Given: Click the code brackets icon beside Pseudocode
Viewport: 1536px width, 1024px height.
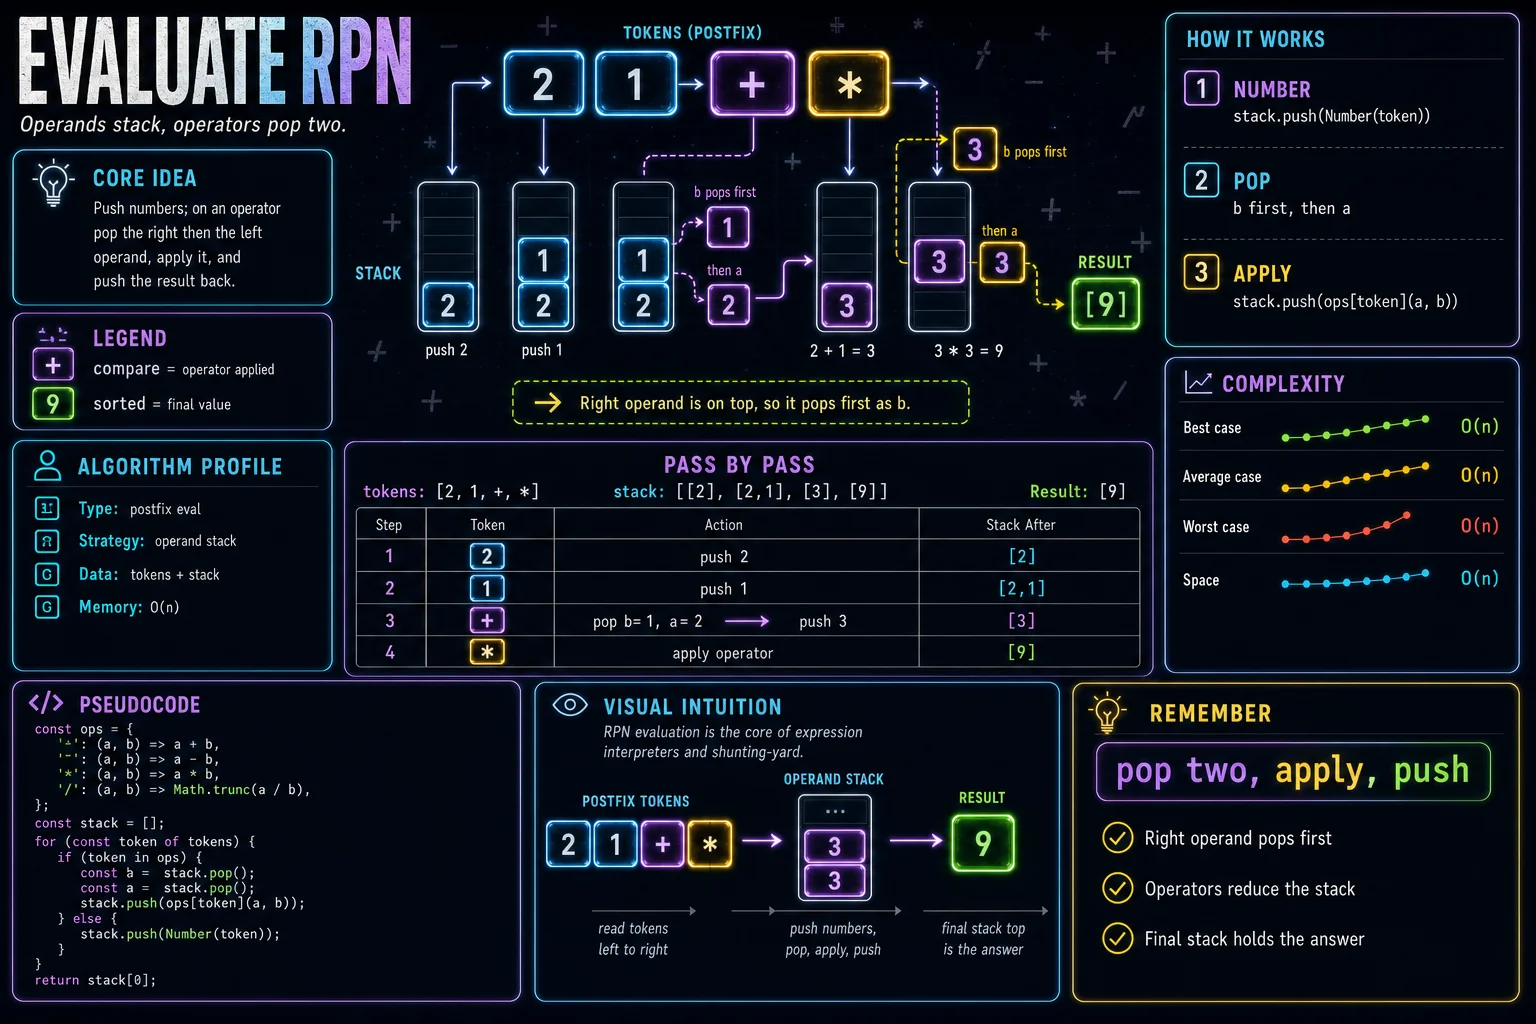Looking at the screenshot, I should pos(46,703).
